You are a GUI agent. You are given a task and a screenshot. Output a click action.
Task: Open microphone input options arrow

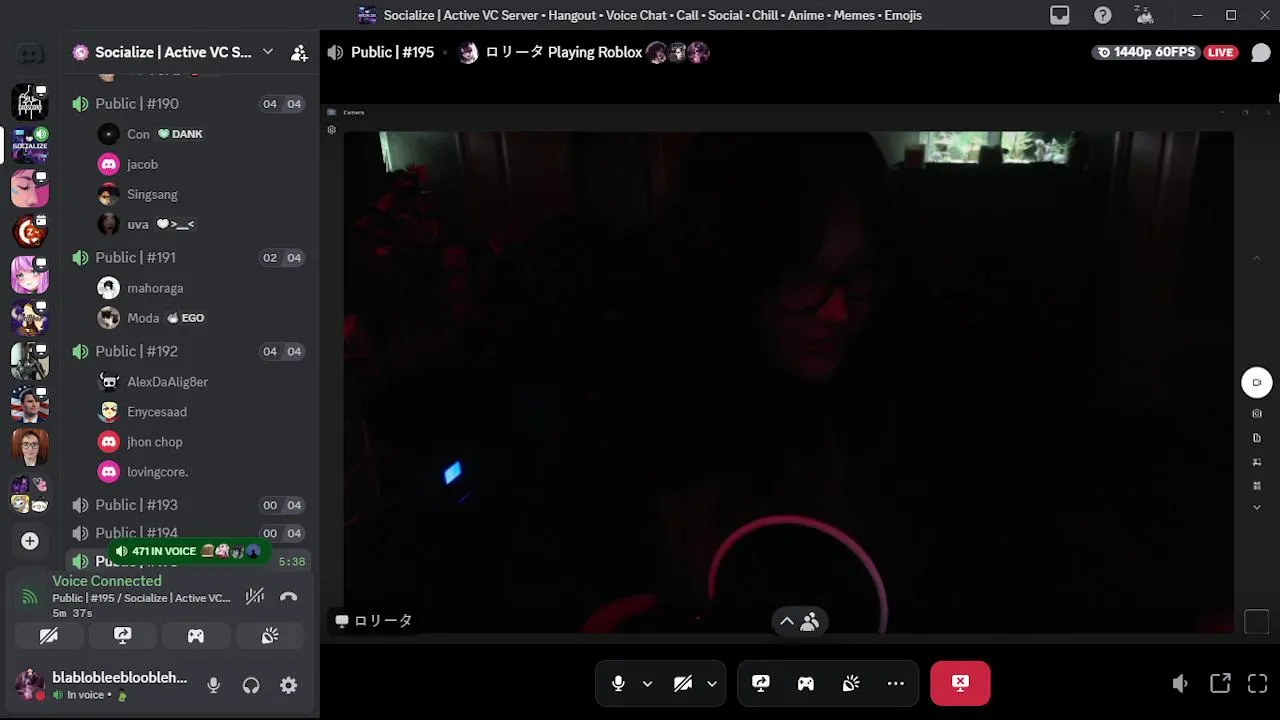point(647,684)
